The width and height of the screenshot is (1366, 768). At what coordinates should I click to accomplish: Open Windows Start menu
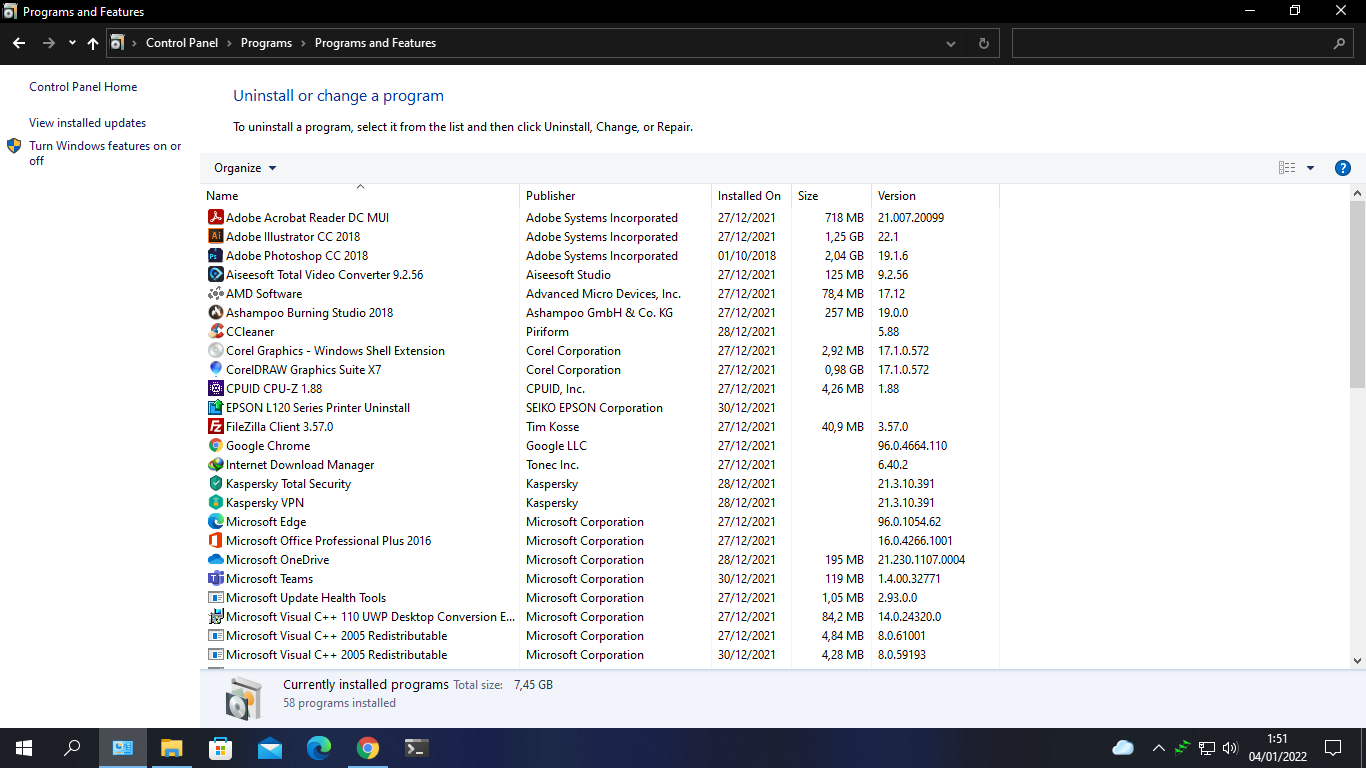24,748
